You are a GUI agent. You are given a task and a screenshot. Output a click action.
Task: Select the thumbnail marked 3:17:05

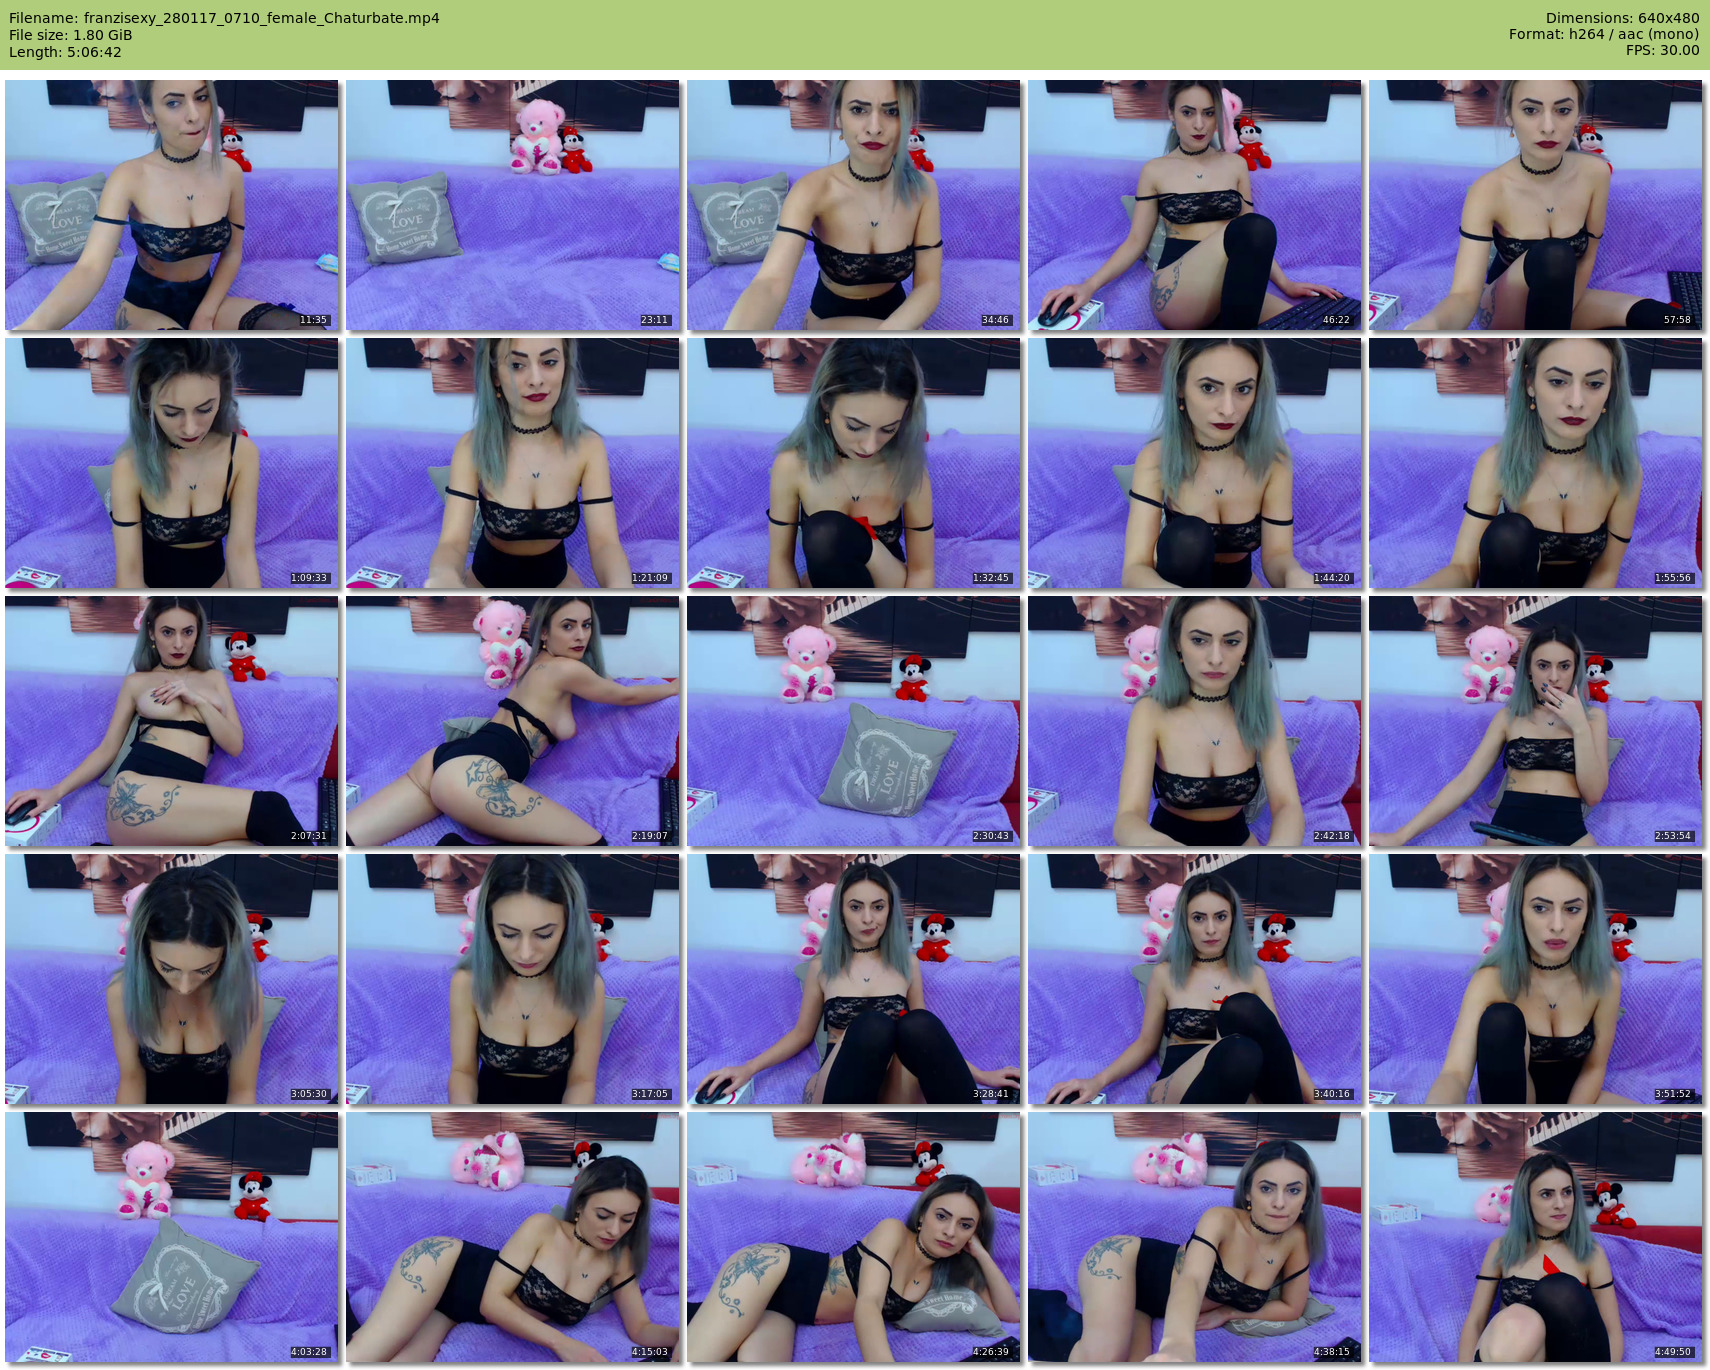click(513, 979)
